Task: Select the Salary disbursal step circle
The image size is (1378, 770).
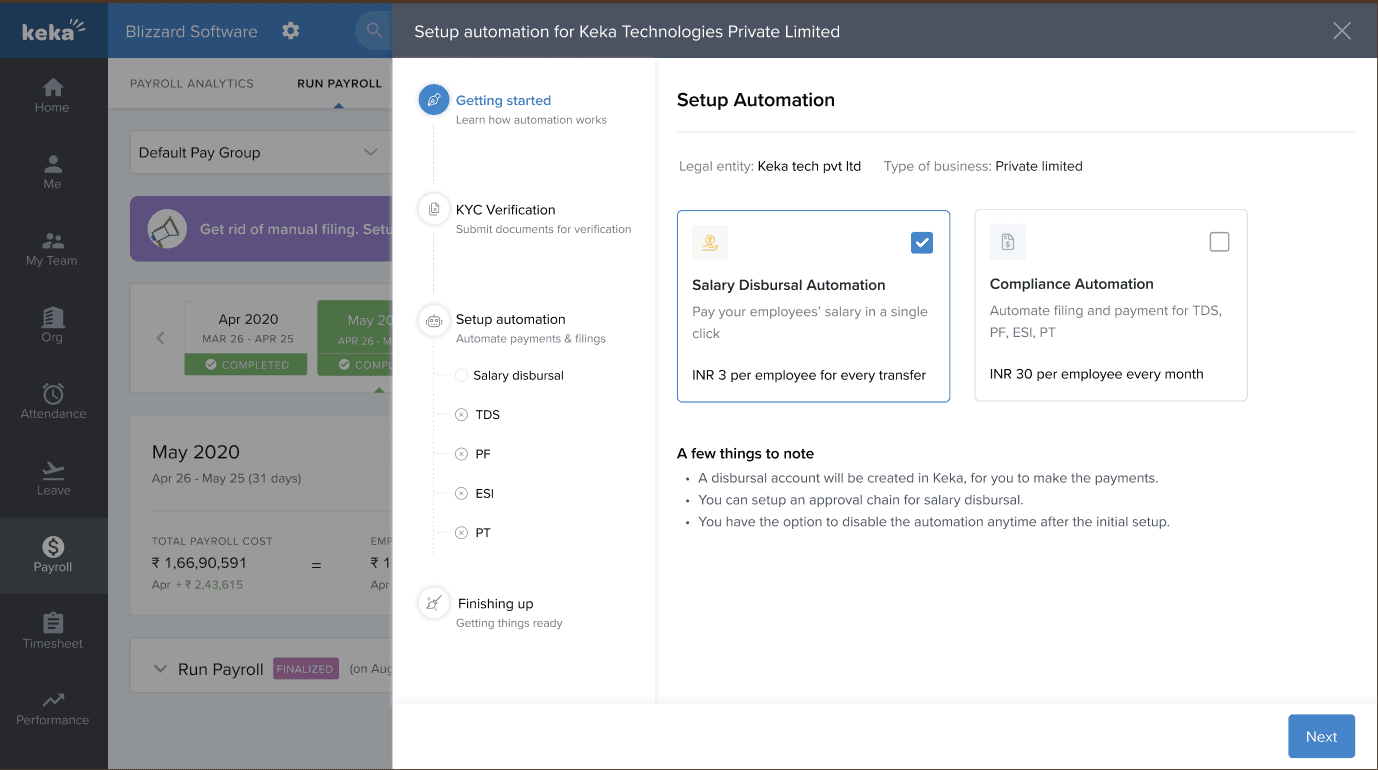Action: (x=461, y=376)
